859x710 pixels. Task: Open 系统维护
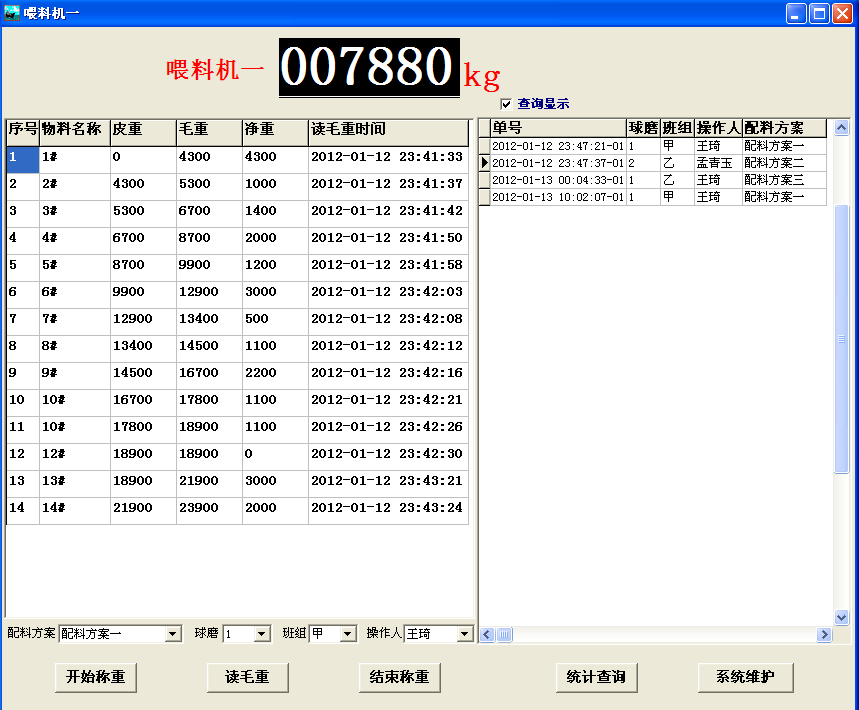tap(745, 677)
